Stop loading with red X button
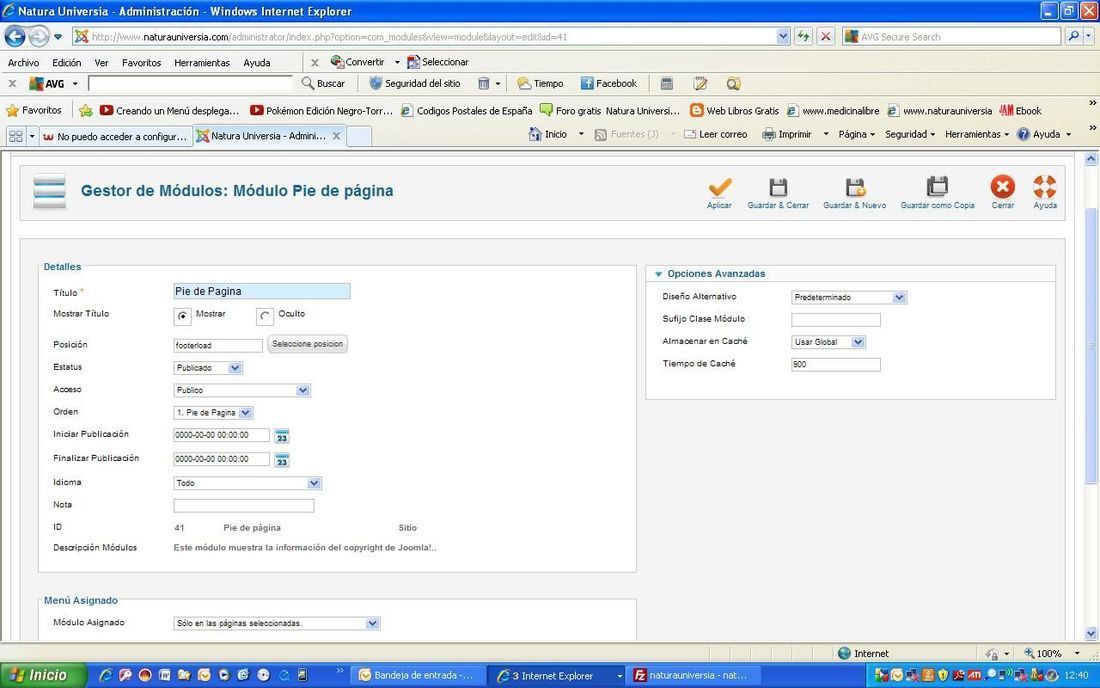 826,36
